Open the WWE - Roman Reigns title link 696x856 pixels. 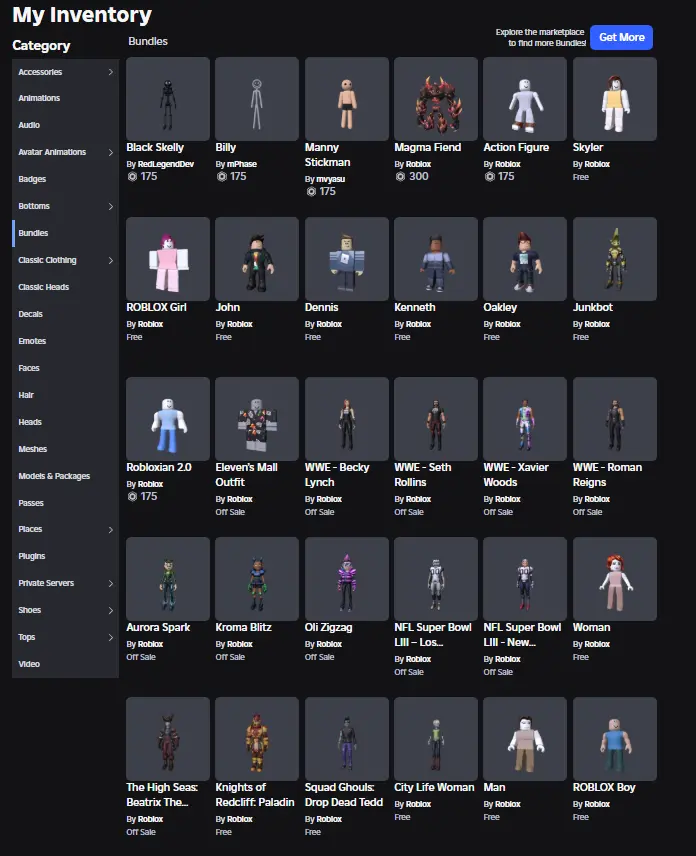607,474
